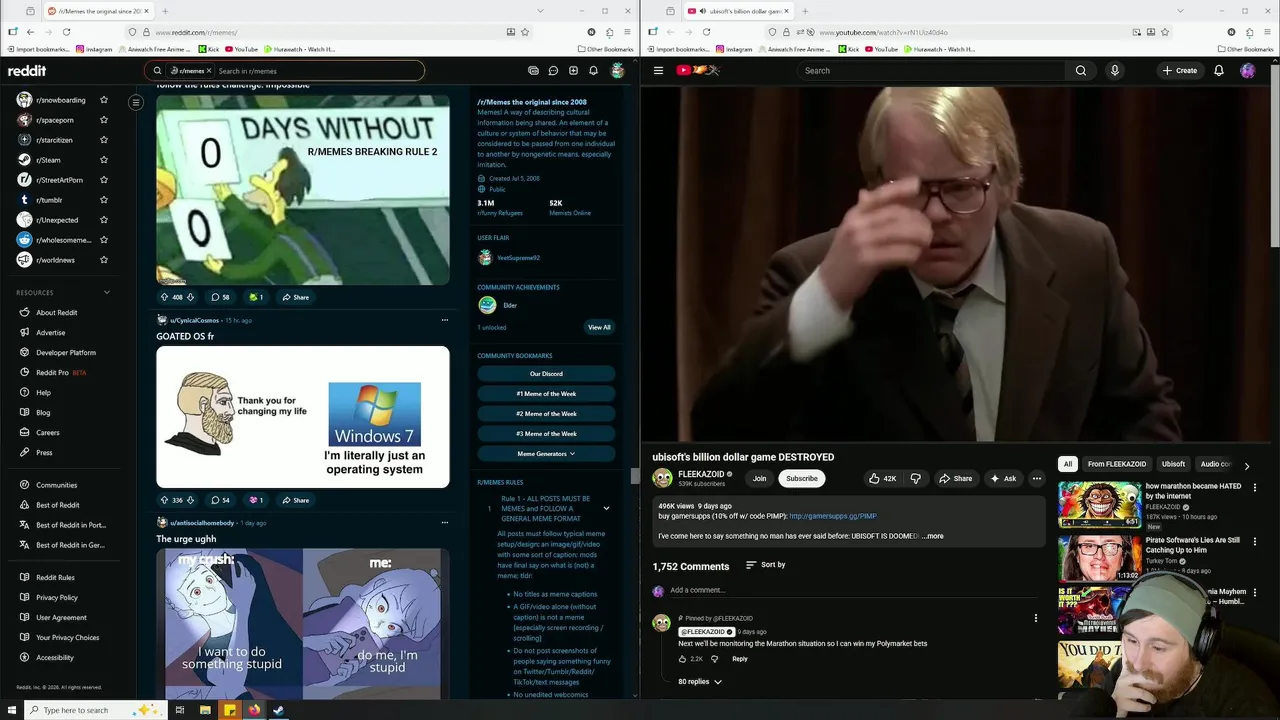
Task: Open the YouTube comments Sort by menu
Action: [x=766, y=565]
